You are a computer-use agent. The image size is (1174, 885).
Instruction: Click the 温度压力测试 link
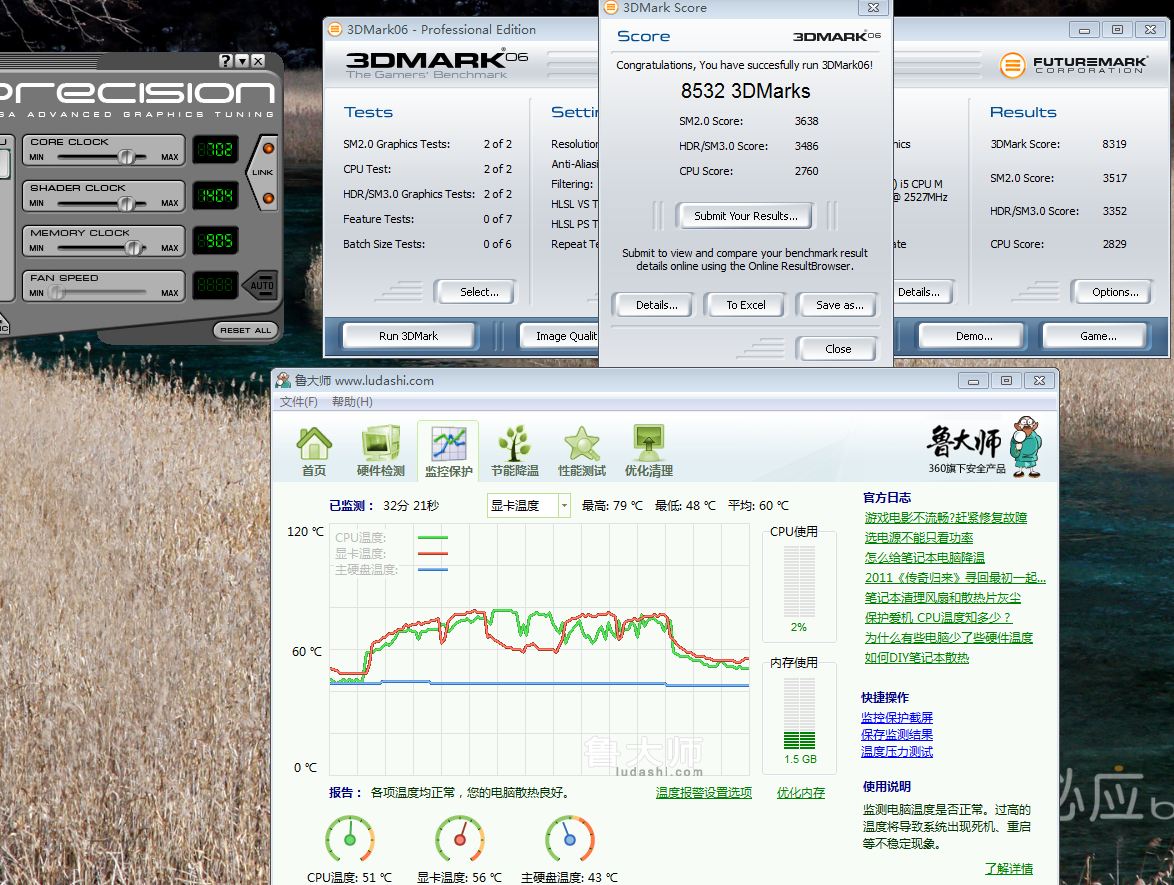(x=897, y=752)
